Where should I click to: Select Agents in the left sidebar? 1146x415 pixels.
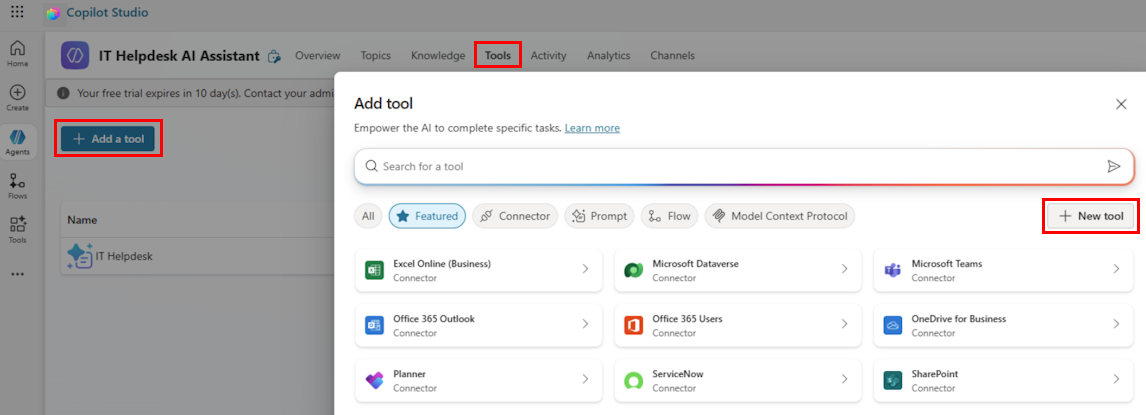pyautogui.click(x=18, y=142)
